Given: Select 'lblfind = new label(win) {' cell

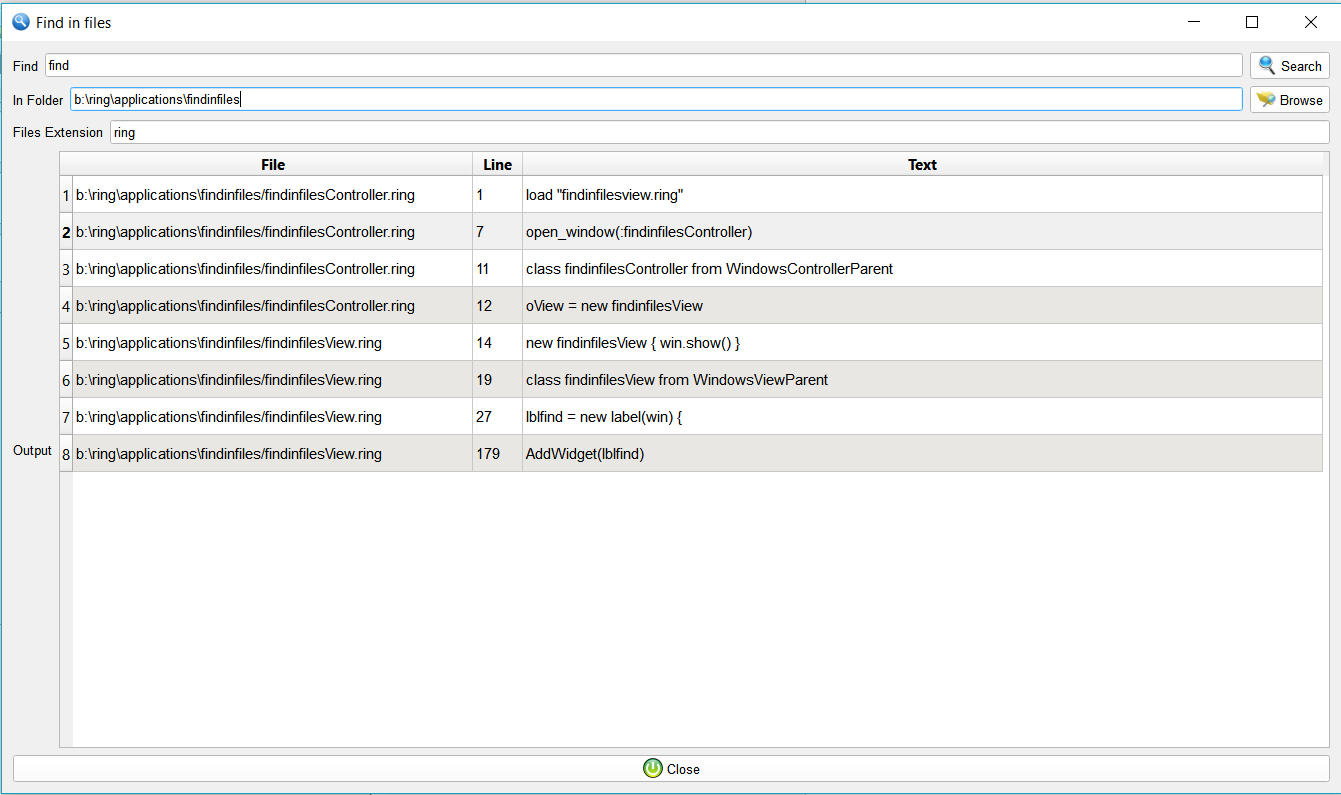Looking at the screenshot, I should tap(922, 417).
